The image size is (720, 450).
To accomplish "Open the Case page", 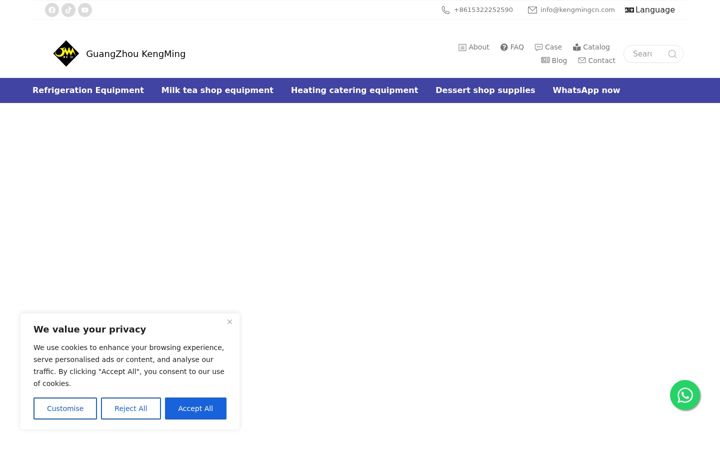I will pyautogui.click(x=548, y=47).
